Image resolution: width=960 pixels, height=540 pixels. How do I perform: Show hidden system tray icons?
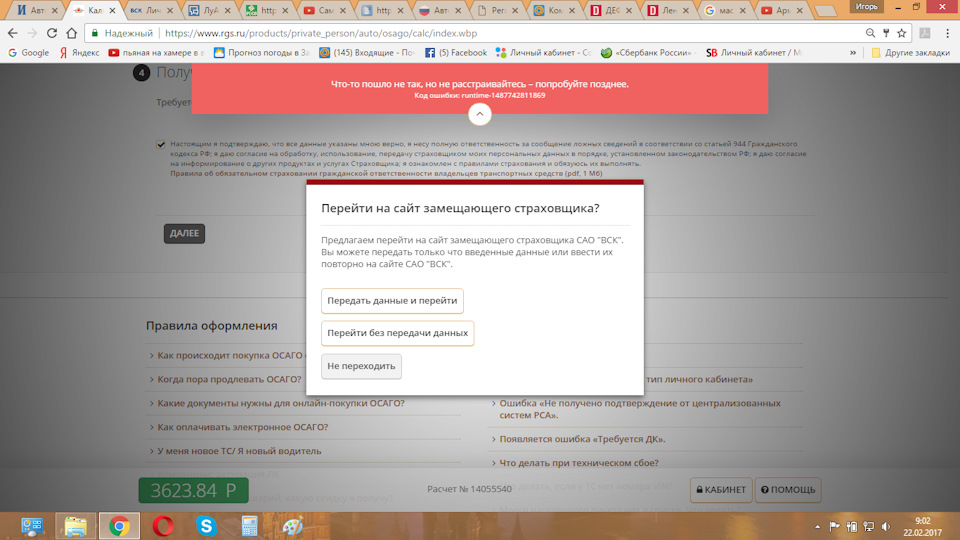click(817, 527)
